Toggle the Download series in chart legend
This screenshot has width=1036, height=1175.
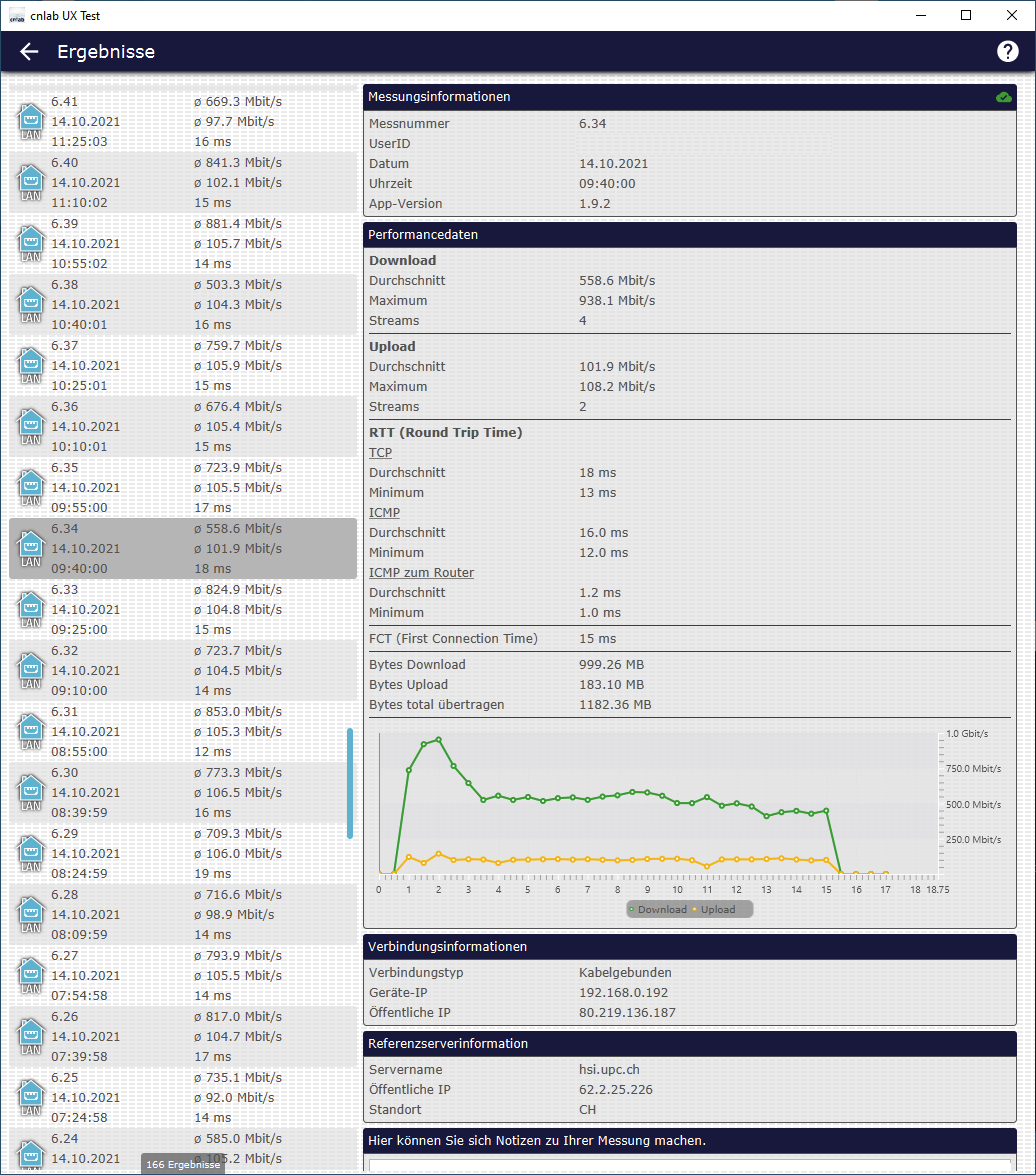pos(657,909)
